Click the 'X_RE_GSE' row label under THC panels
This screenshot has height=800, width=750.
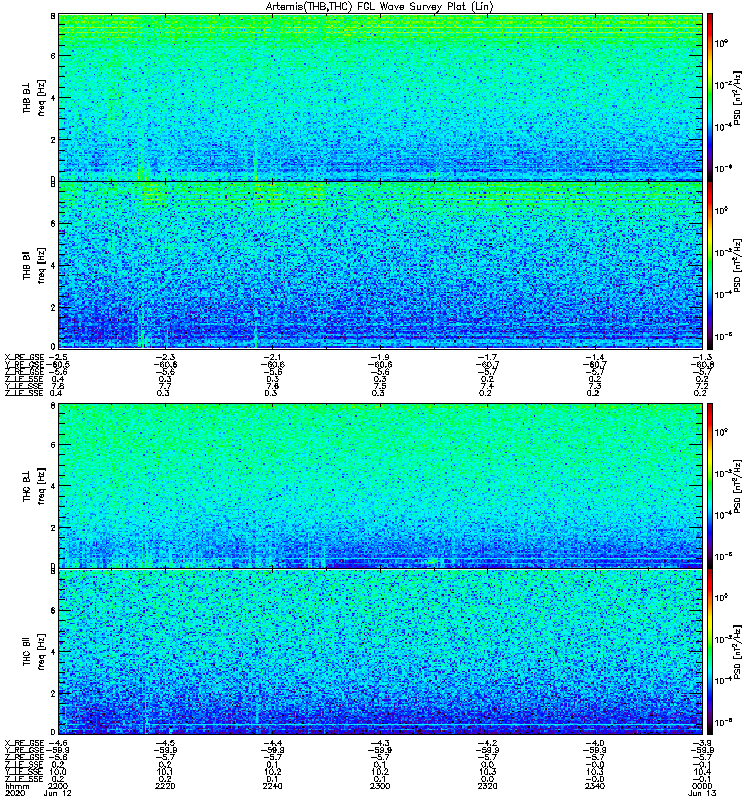(24, 743)
